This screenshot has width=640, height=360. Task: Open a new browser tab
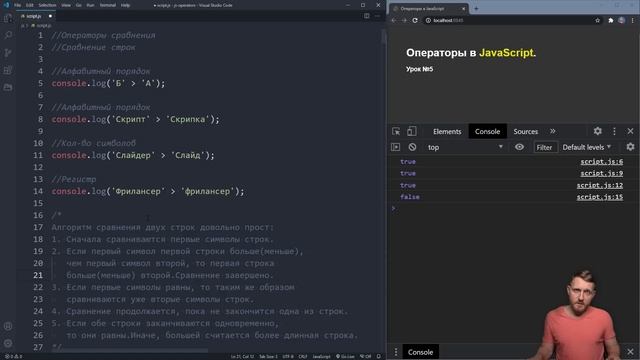click(x=476, y=9)
